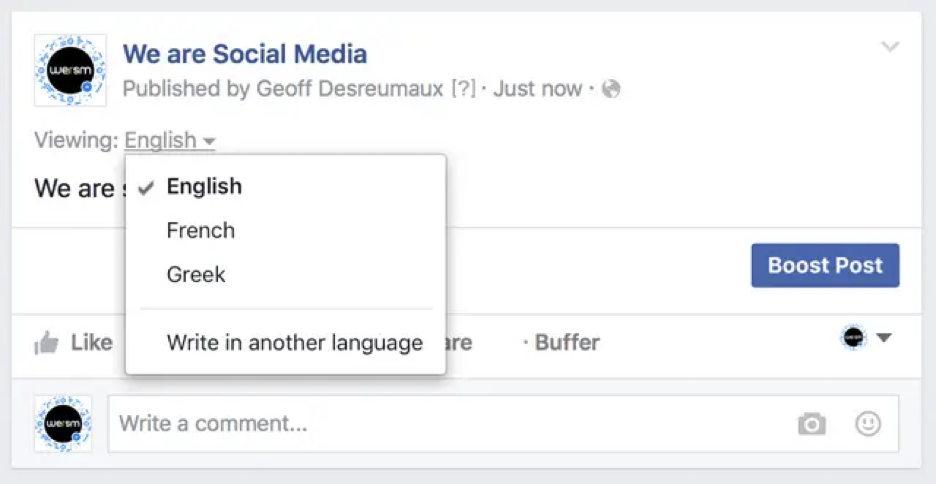Expand the arrow beside the small page avatar
The image size is (936, 484).
click(x=884, y=339)
